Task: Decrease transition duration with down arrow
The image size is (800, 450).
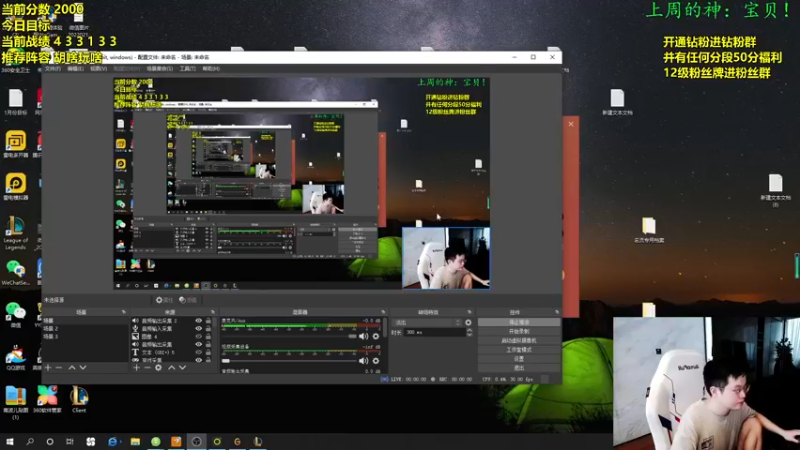Action: click(x=469, y=334)
